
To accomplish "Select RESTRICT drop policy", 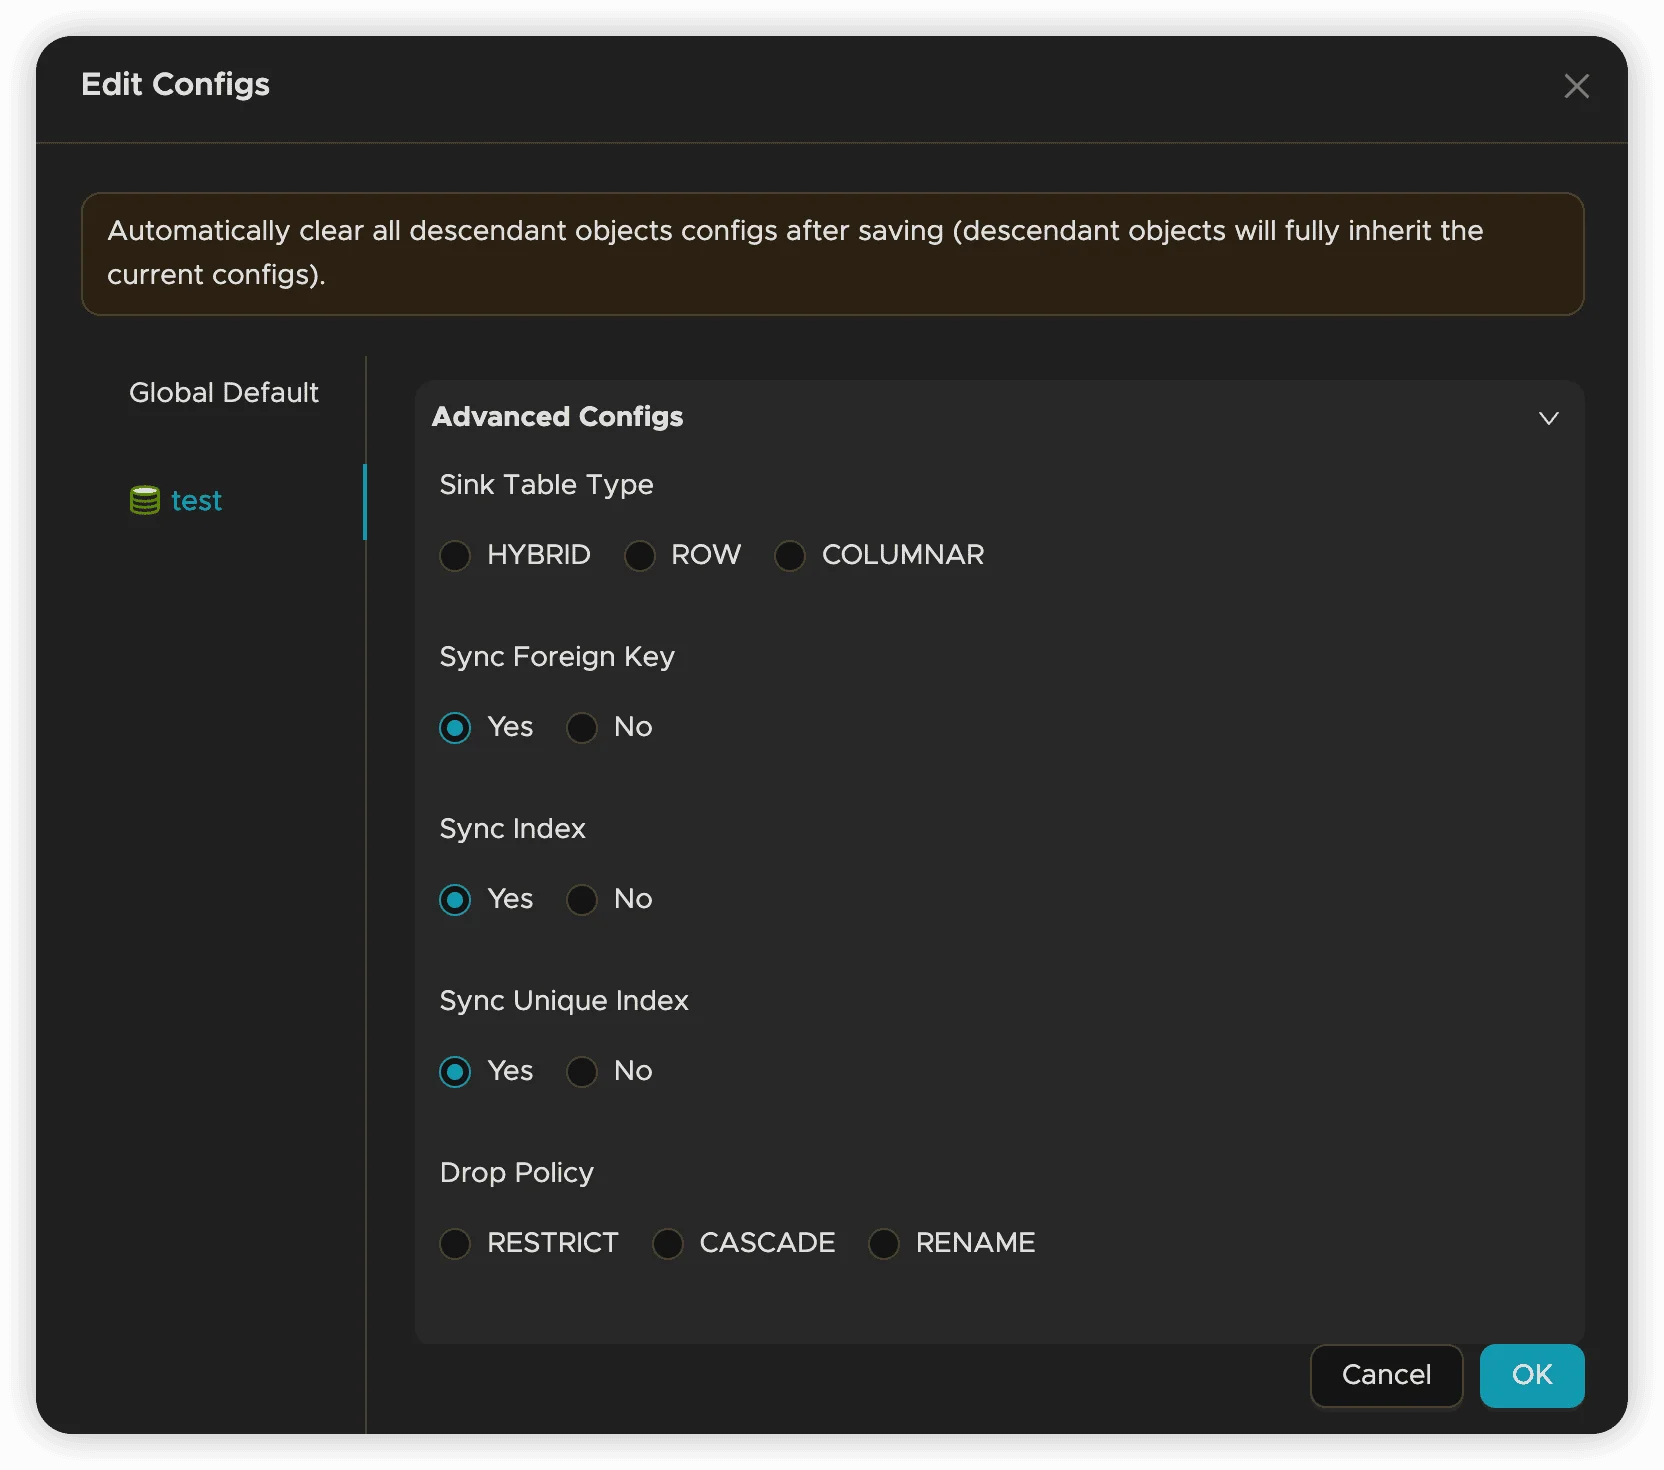I will pyautogui.click(x=455, y=1243).
